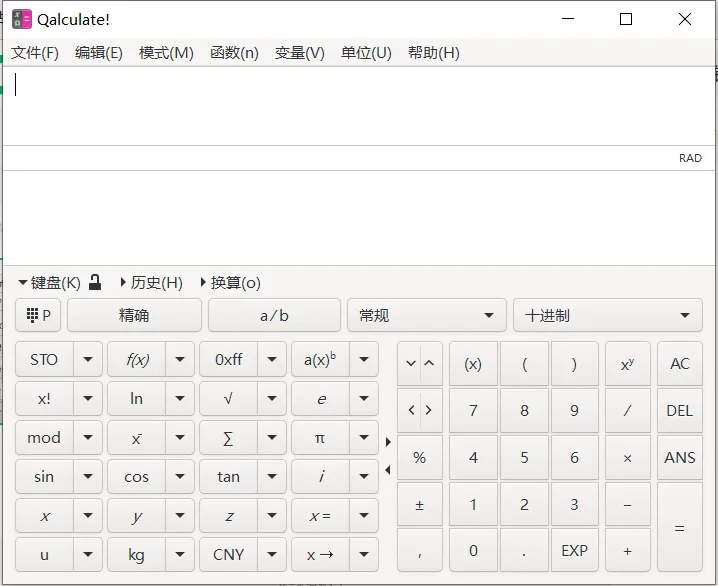This screenshot has width=718, height=586.
Task: Collapse the 键盘(K) keypad section
Action: [x=50, y=283]
